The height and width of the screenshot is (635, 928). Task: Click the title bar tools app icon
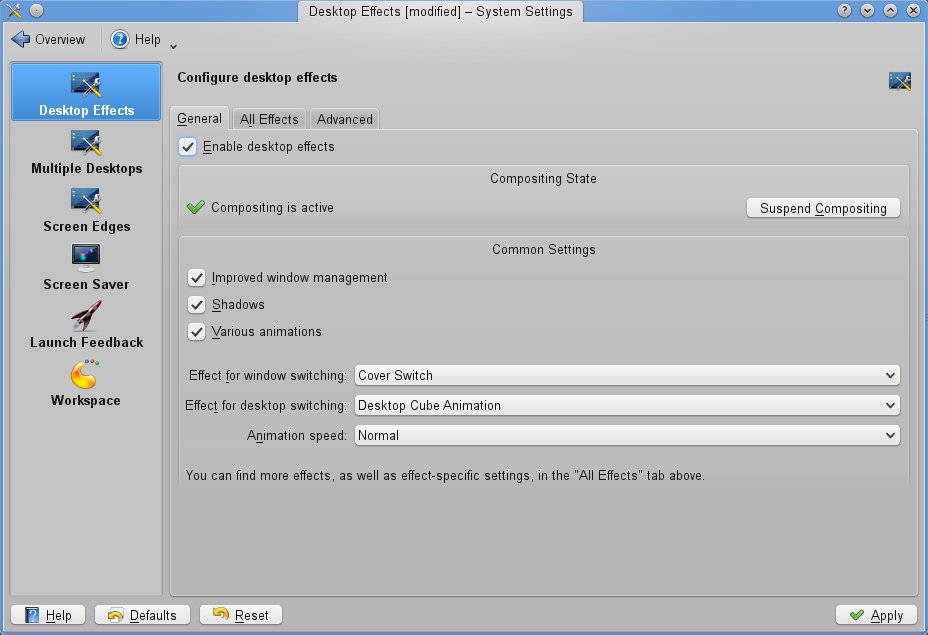(14, 11)
